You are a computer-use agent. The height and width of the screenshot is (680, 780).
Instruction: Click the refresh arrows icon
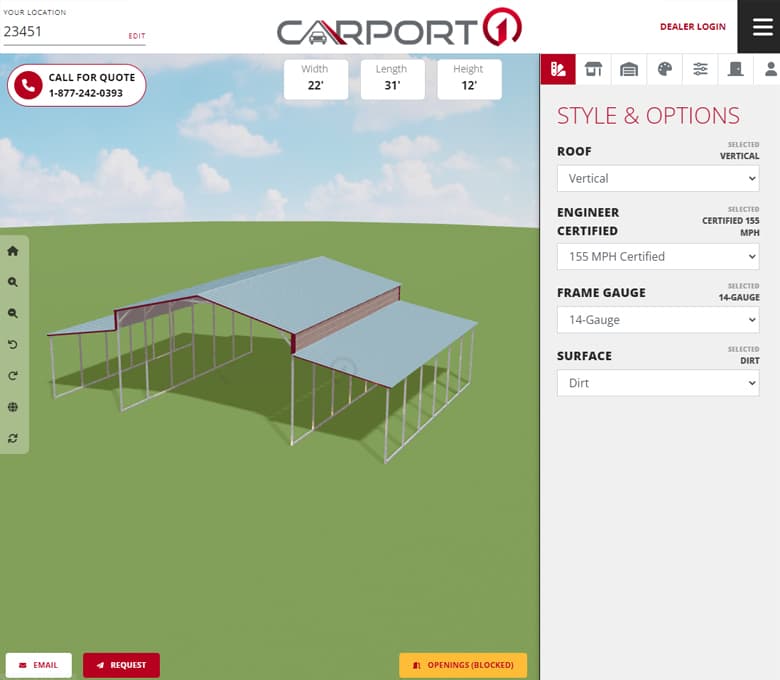[x=13, y=438]
